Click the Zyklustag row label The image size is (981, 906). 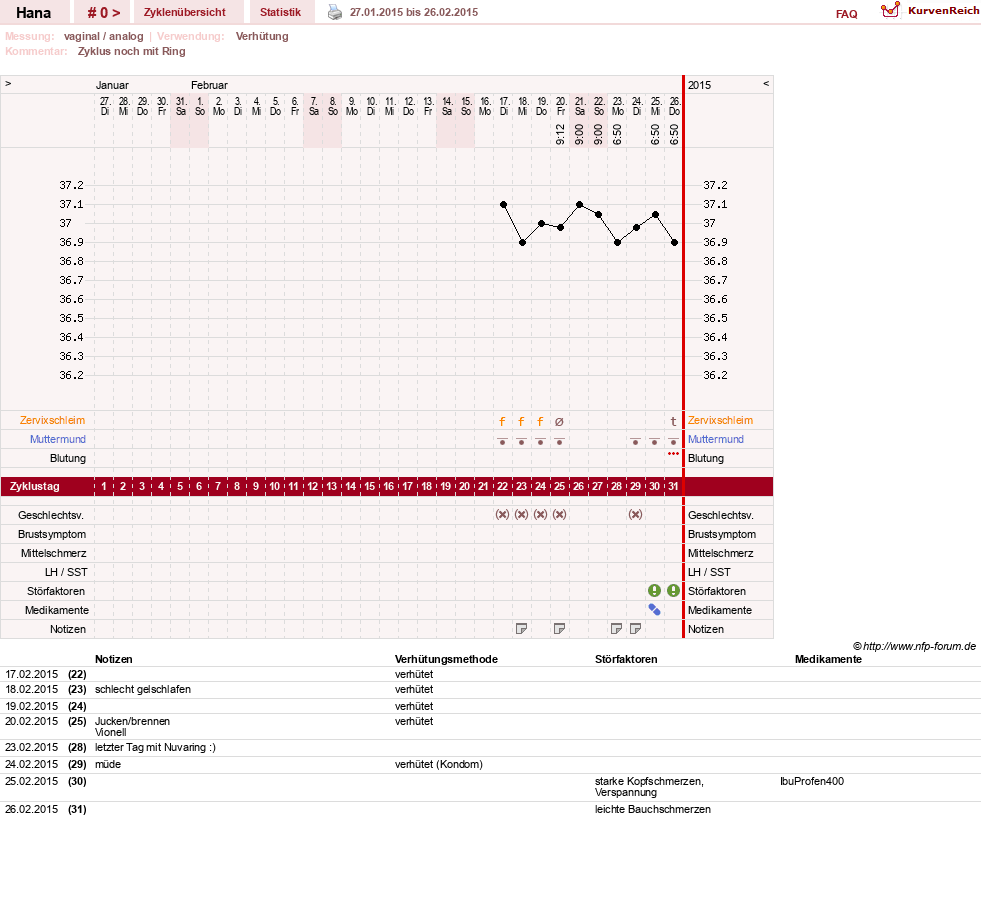point(34,486)
